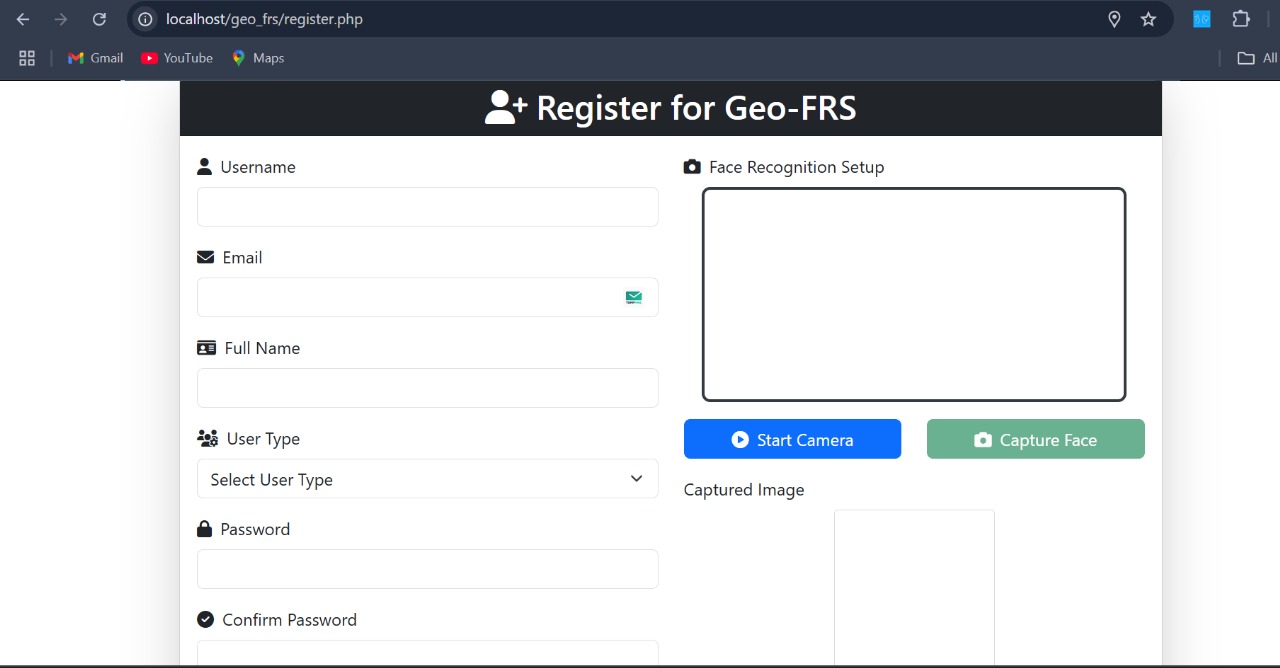The width and height of the screenshot is (1280, 668).
Task: Click the person-add icon in the page header
Action: [505, 107]
